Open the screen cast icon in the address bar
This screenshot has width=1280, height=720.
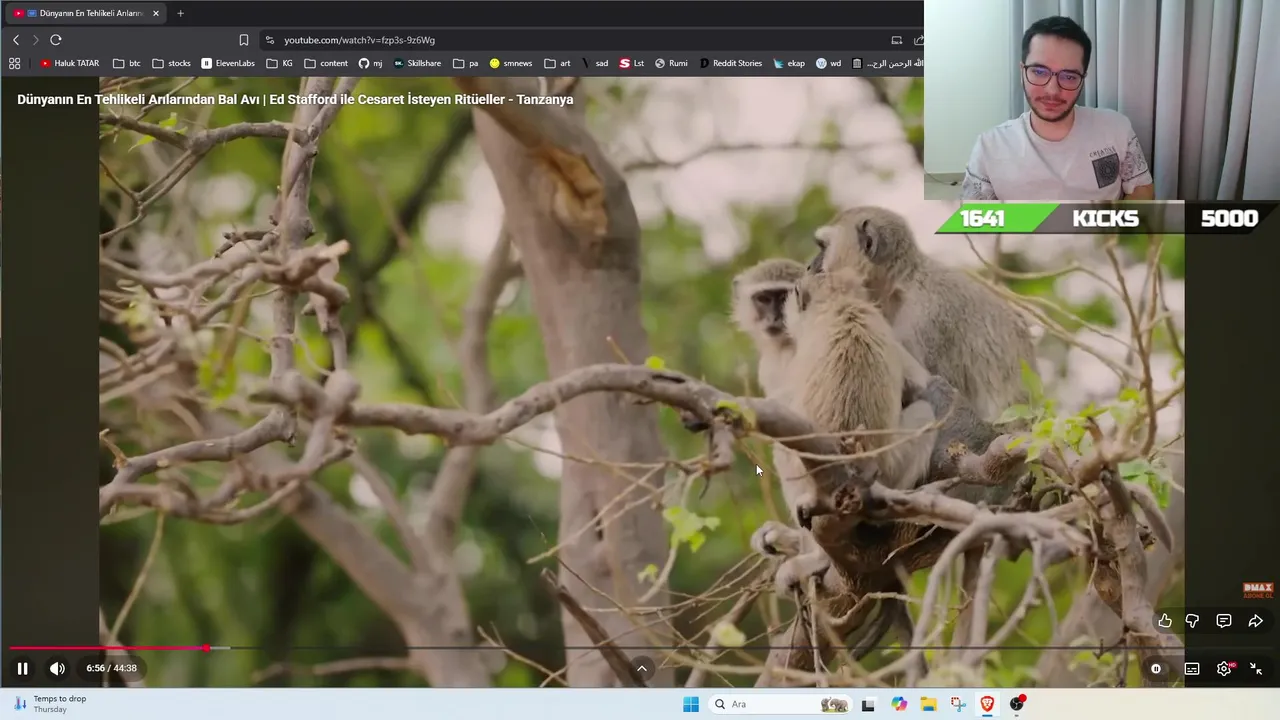pos(897,40)
